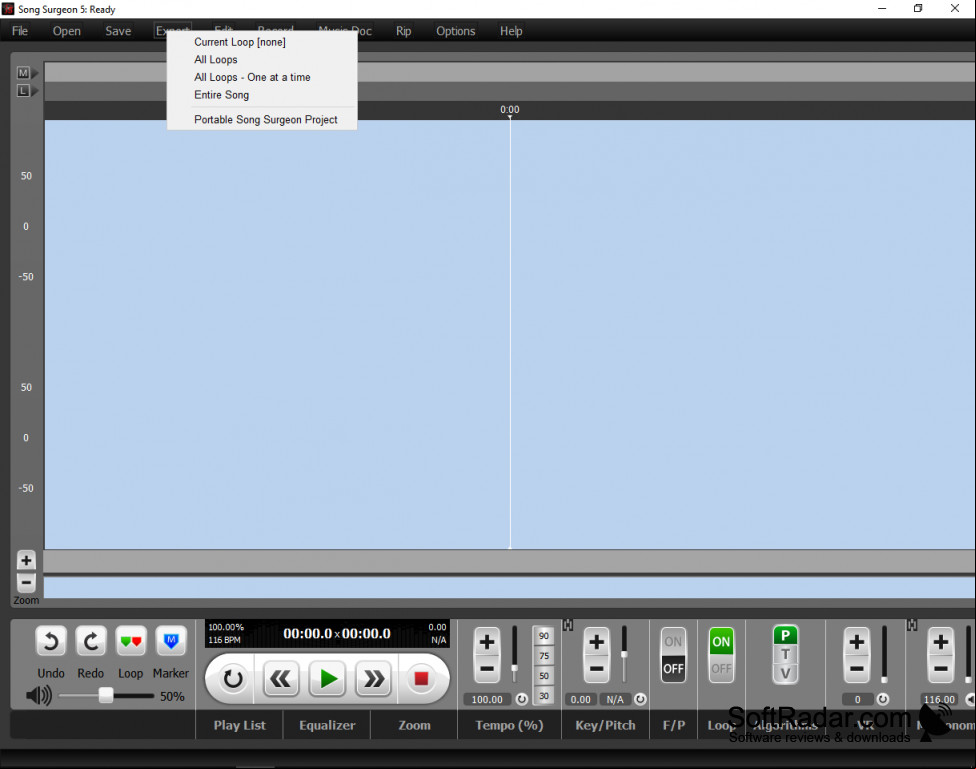
Task: Set tempo preset to 50
Action: [x=543, y=676]
